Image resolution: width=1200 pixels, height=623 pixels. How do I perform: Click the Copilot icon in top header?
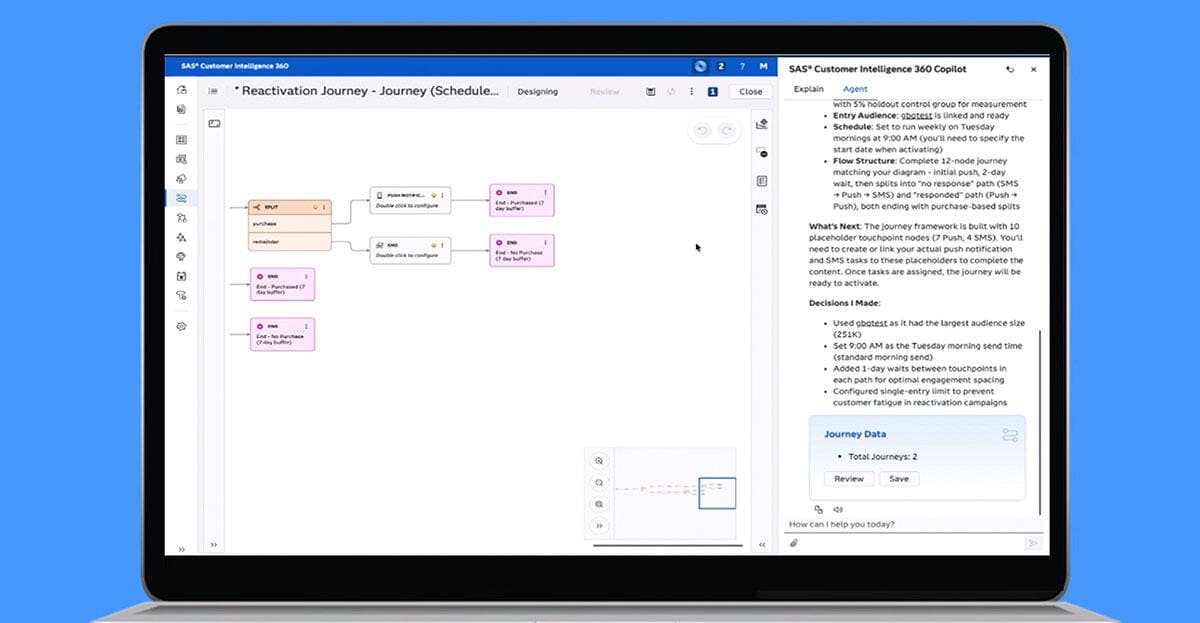tap(701, 66)
